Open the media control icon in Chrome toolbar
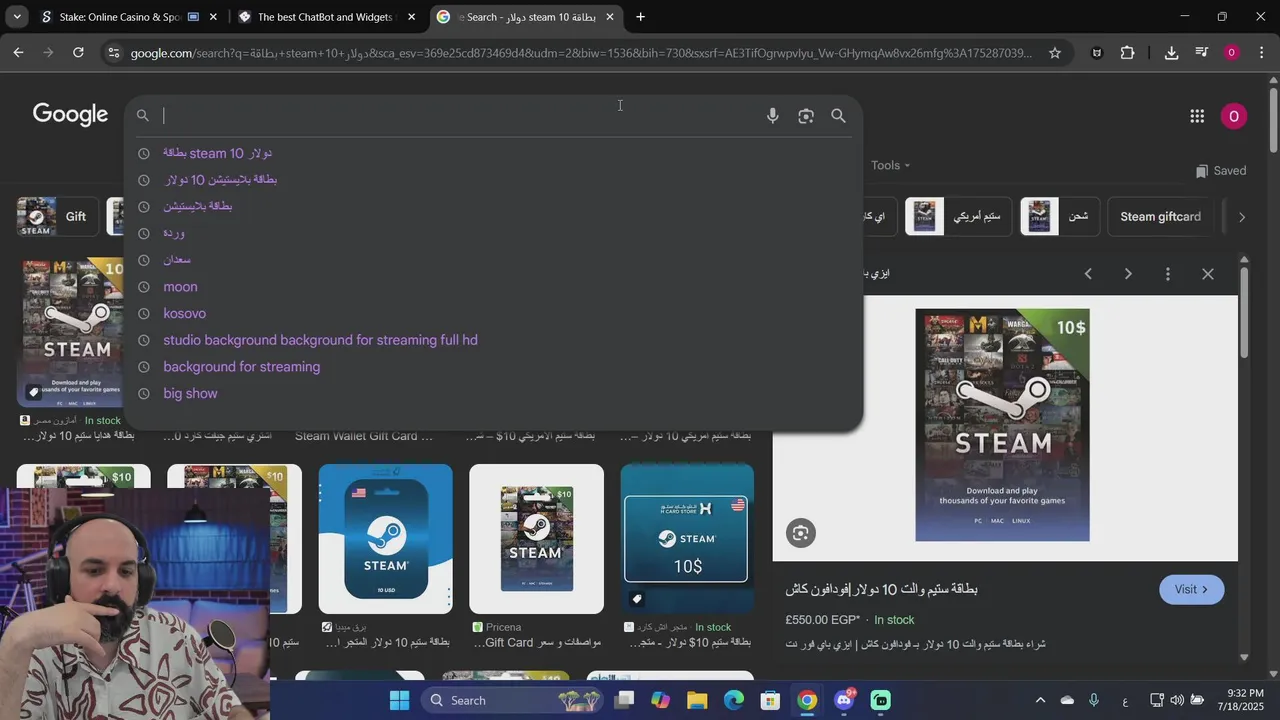1280x720 pixels. pos(1202,53)
